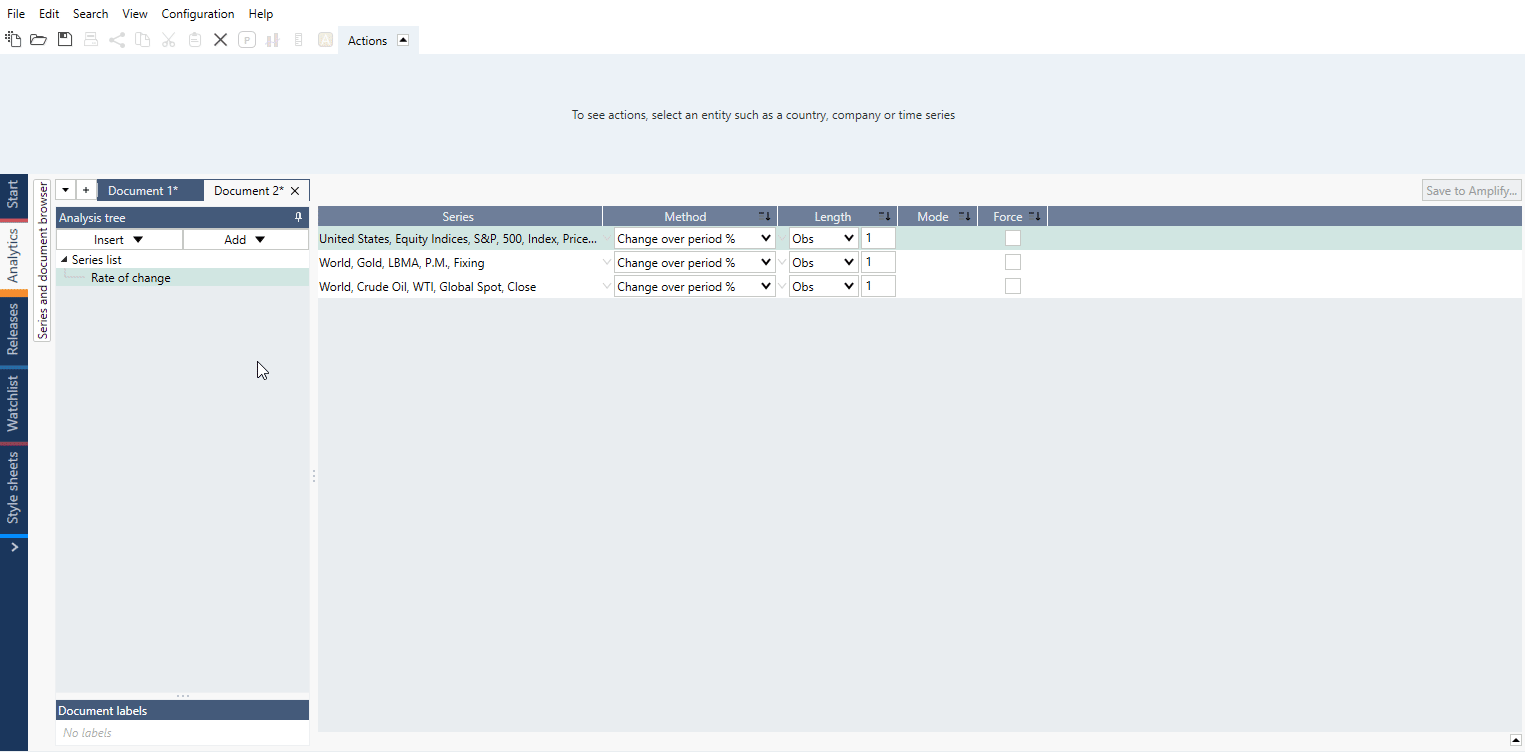Enable Force checkbox for S&P 500 row
Image resolution: width=1525 pixels, height=752 pixels.
click(x=1013, y=238)
